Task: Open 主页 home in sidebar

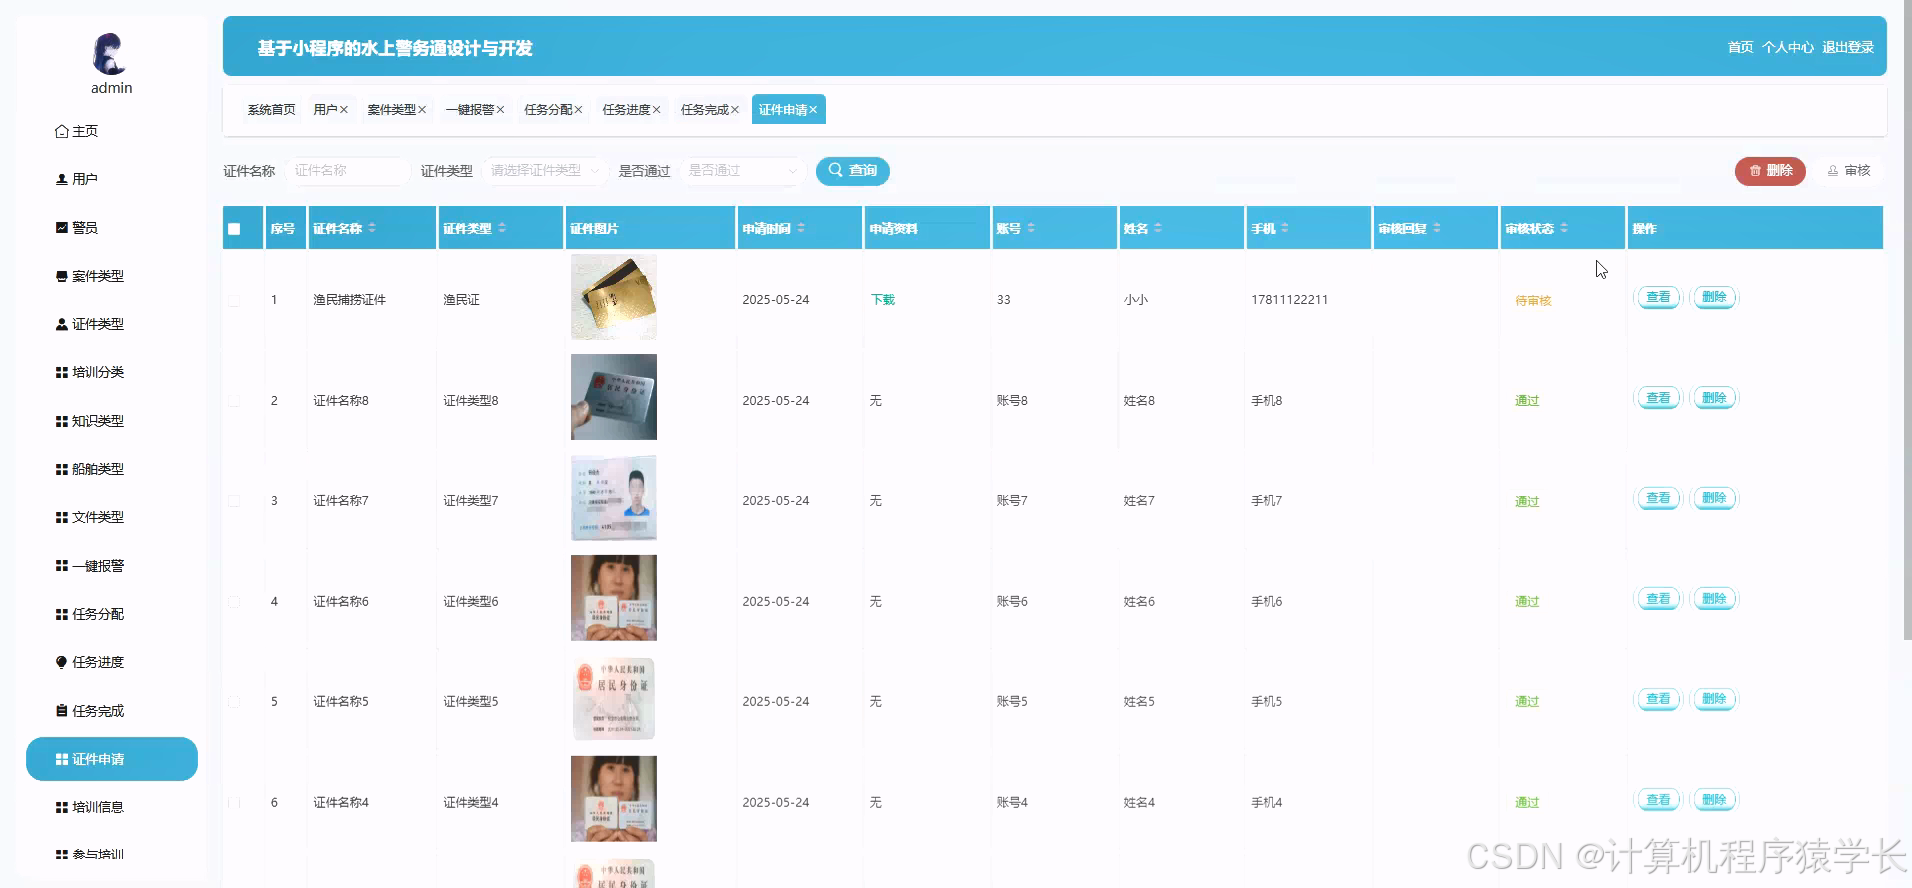Action: 76,131
